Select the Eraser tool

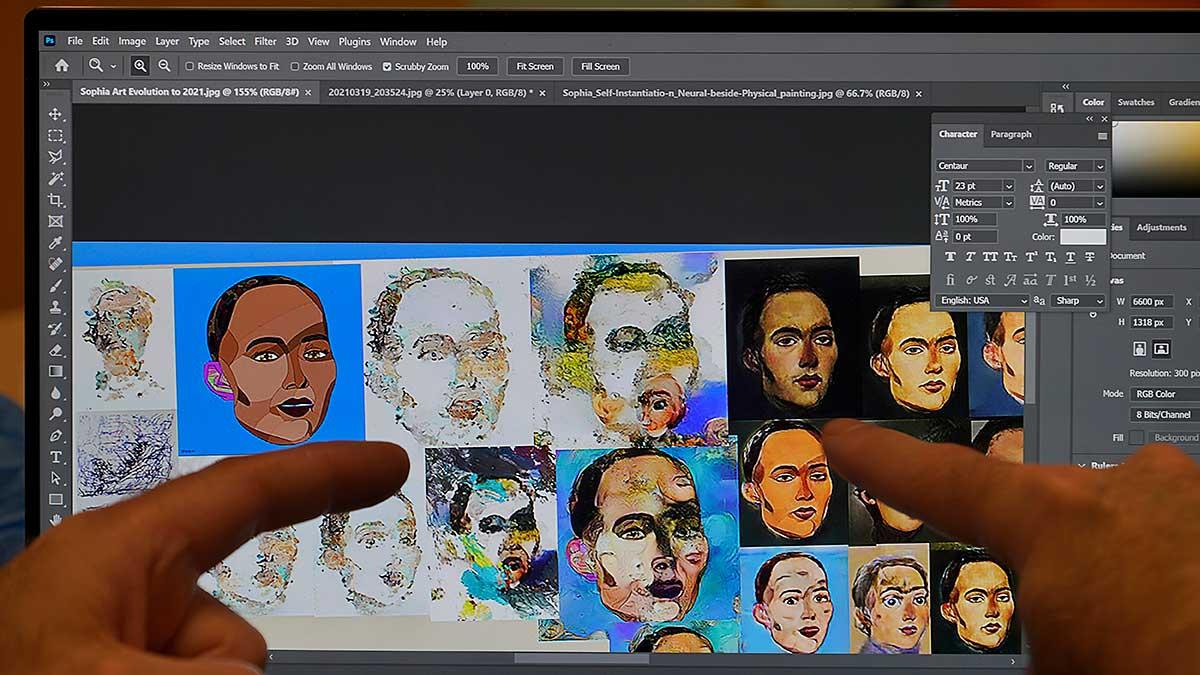click(56, 350)
